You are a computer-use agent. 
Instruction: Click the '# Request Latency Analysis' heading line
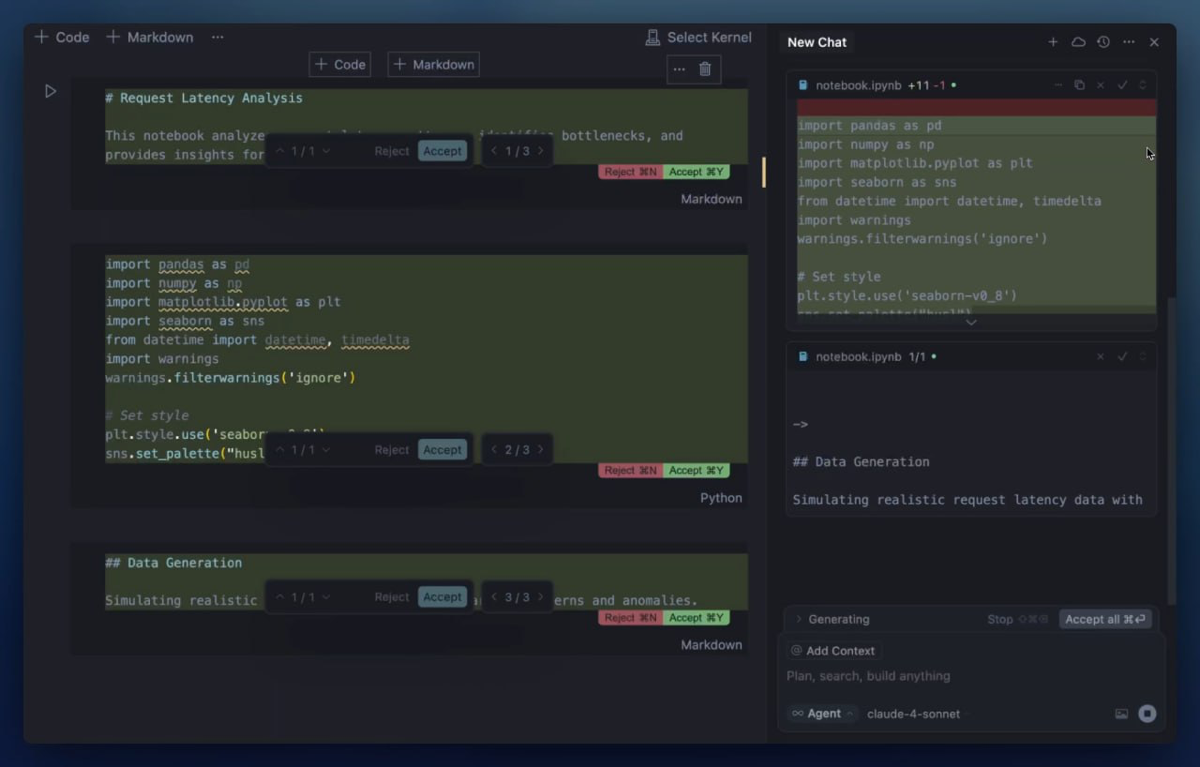(x=204, y=98)
